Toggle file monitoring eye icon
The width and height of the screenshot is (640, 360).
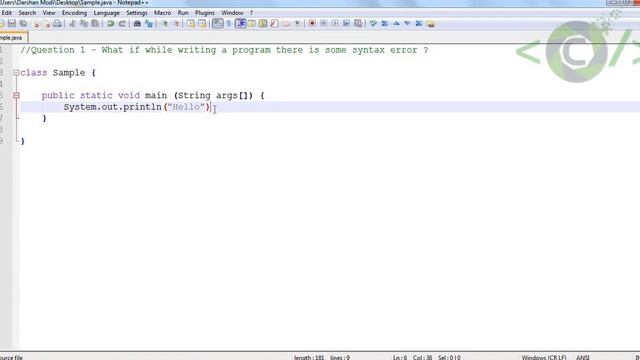(x=298, y=24)
